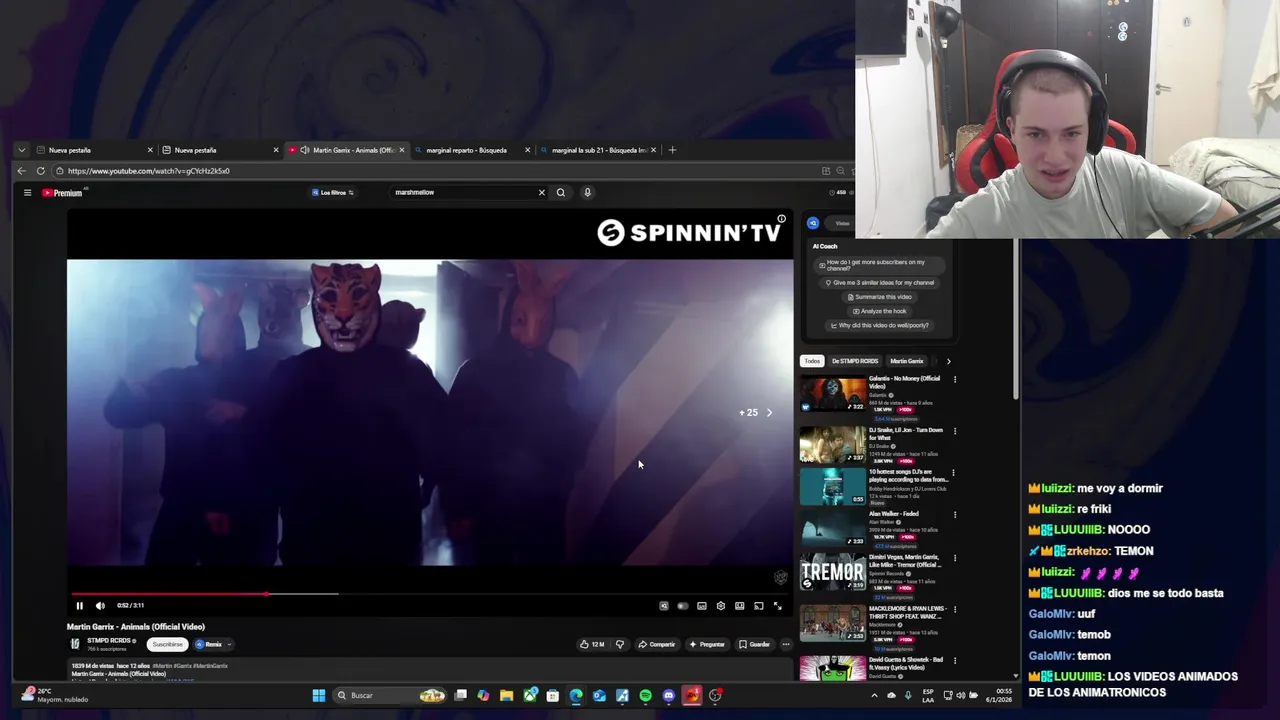Click the info icon on the video
The image size is (1280, 720).
(x=782, y=219)
